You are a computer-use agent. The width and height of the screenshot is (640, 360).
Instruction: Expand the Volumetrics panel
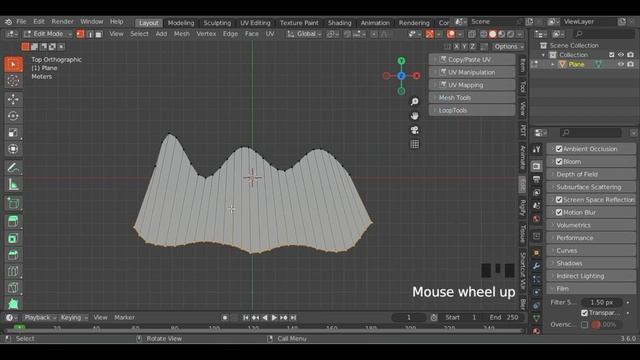click(591, 225)
